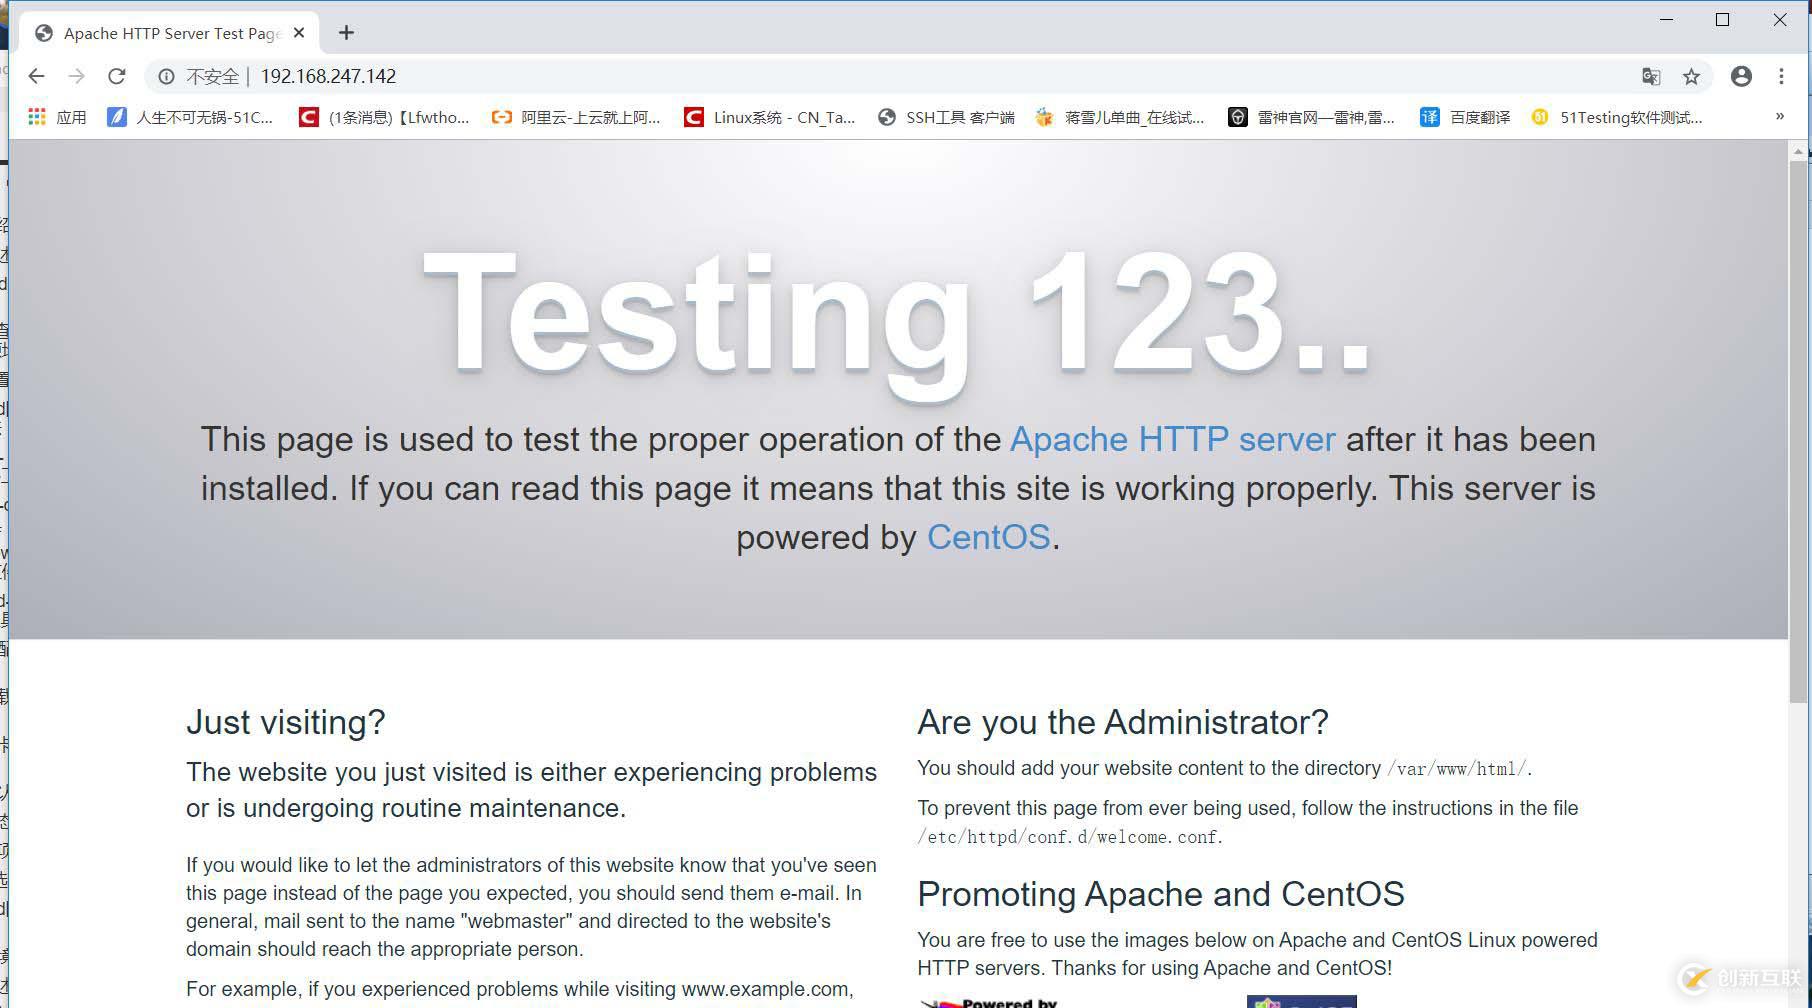Open the 蒋雪儿单曲_在线试... bookmark
1812x1008 pixels.
(1120, 117)
